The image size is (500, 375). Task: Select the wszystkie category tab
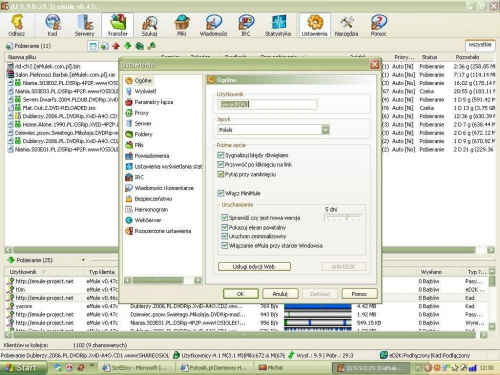point(480,45)
